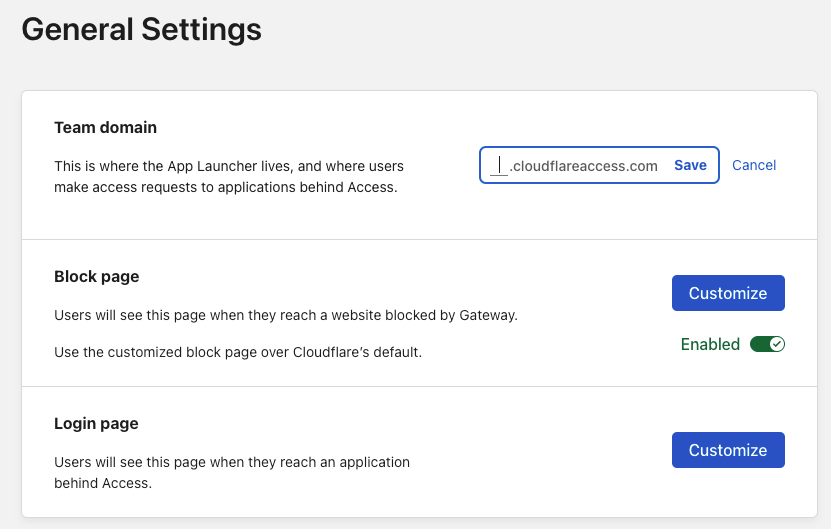Click the 'make access requests' description line

(226, 187)
